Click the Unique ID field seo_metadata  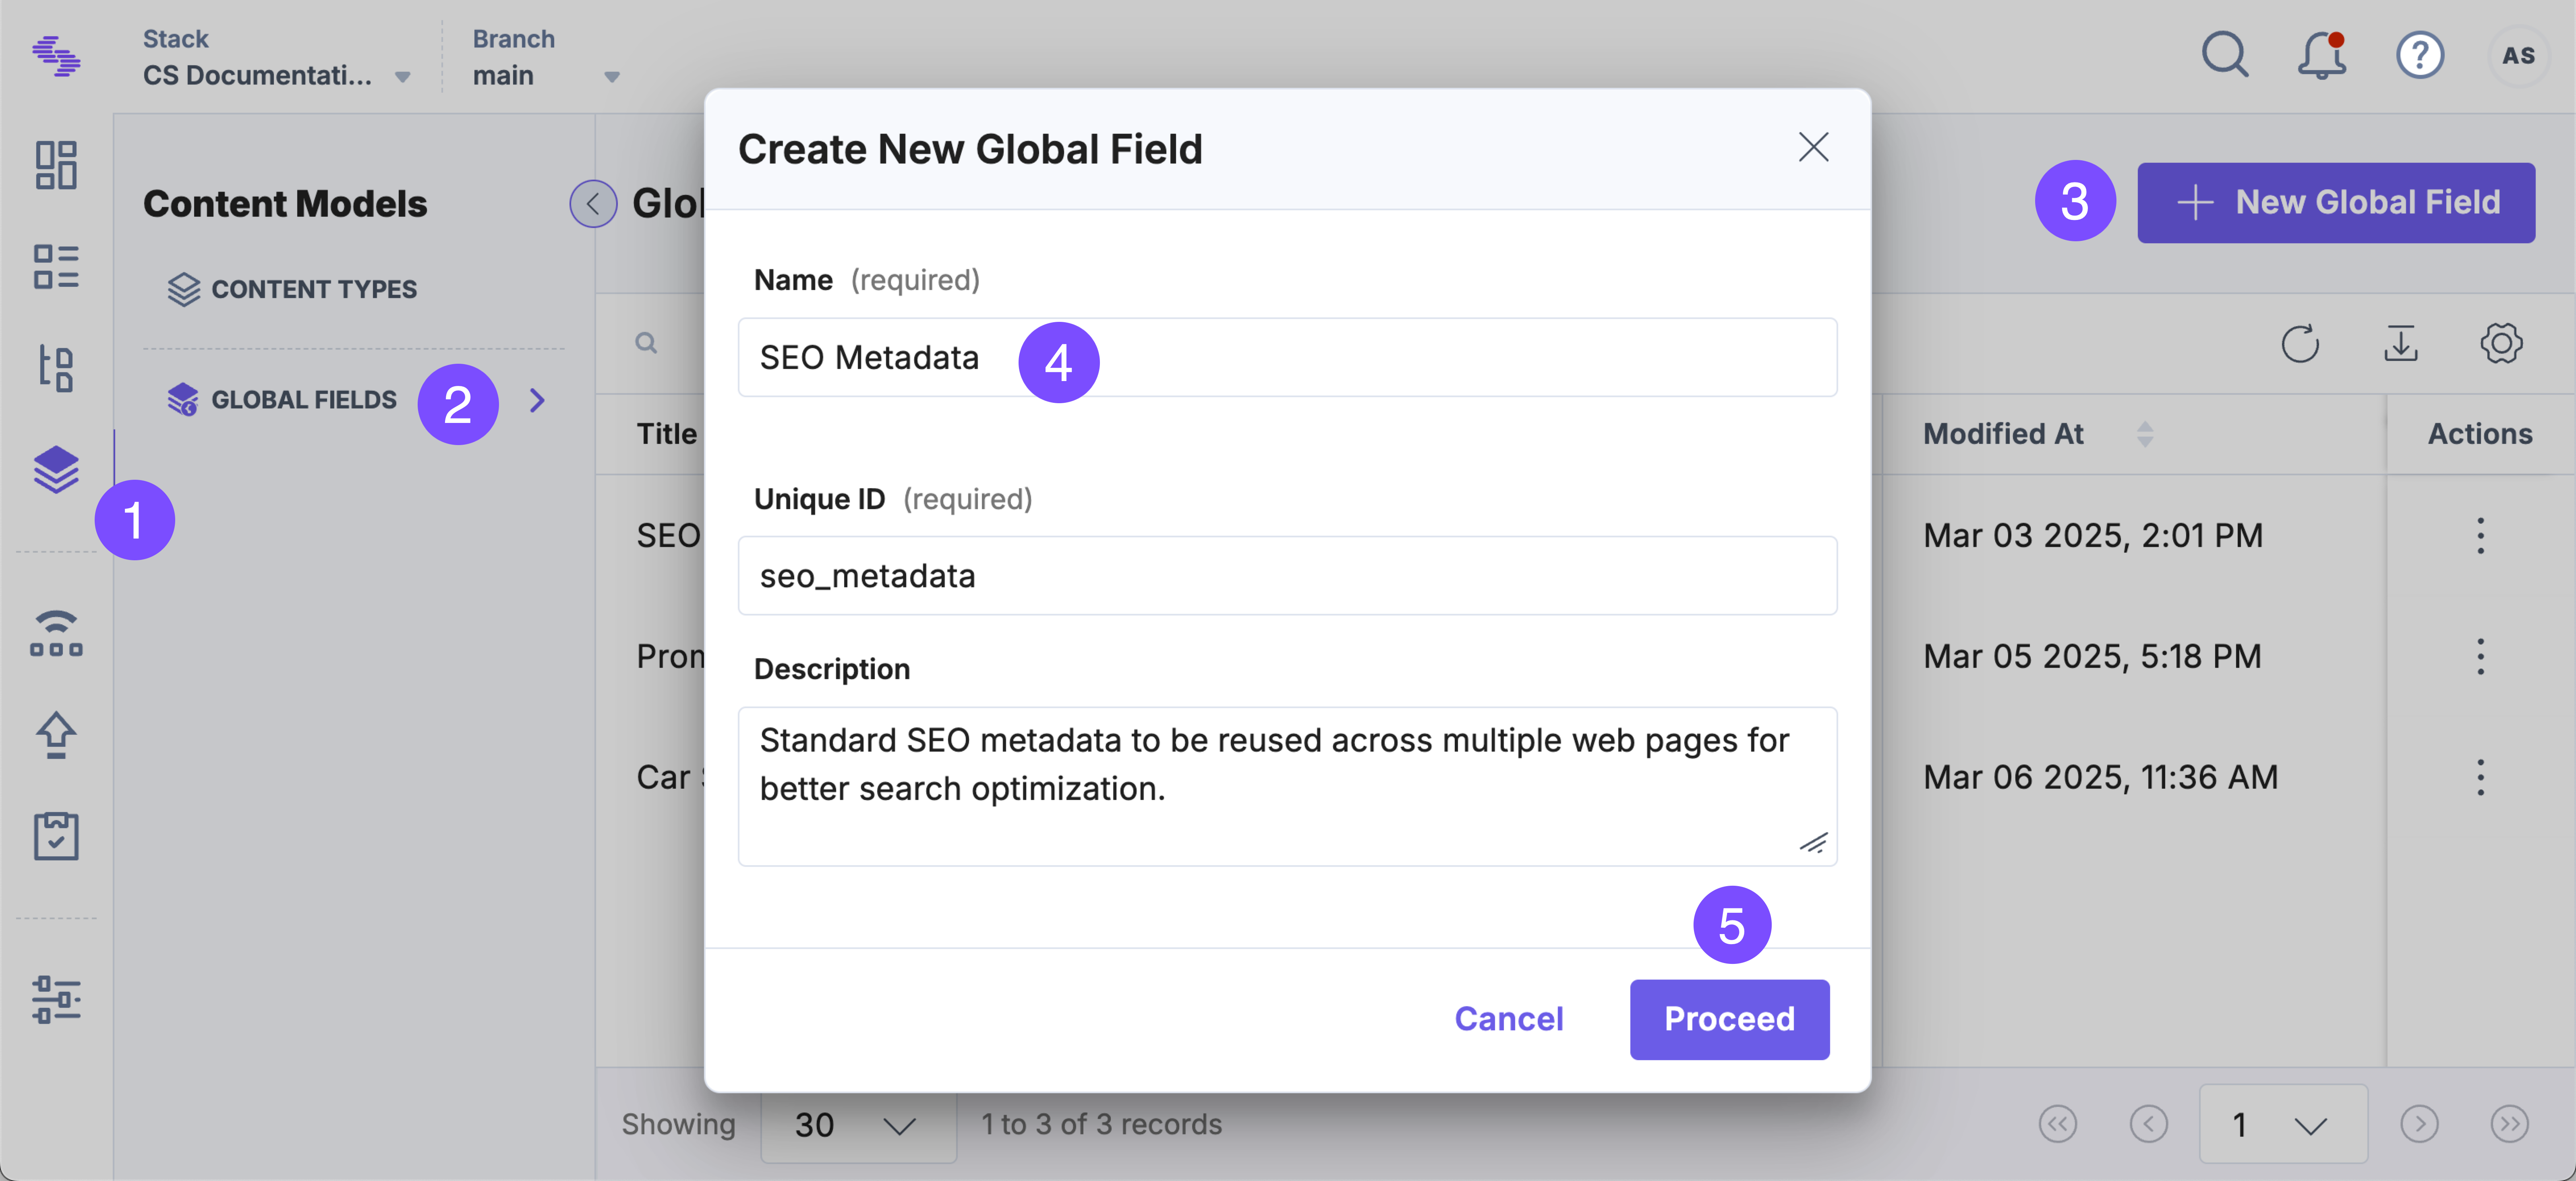tap(1287, 576)
